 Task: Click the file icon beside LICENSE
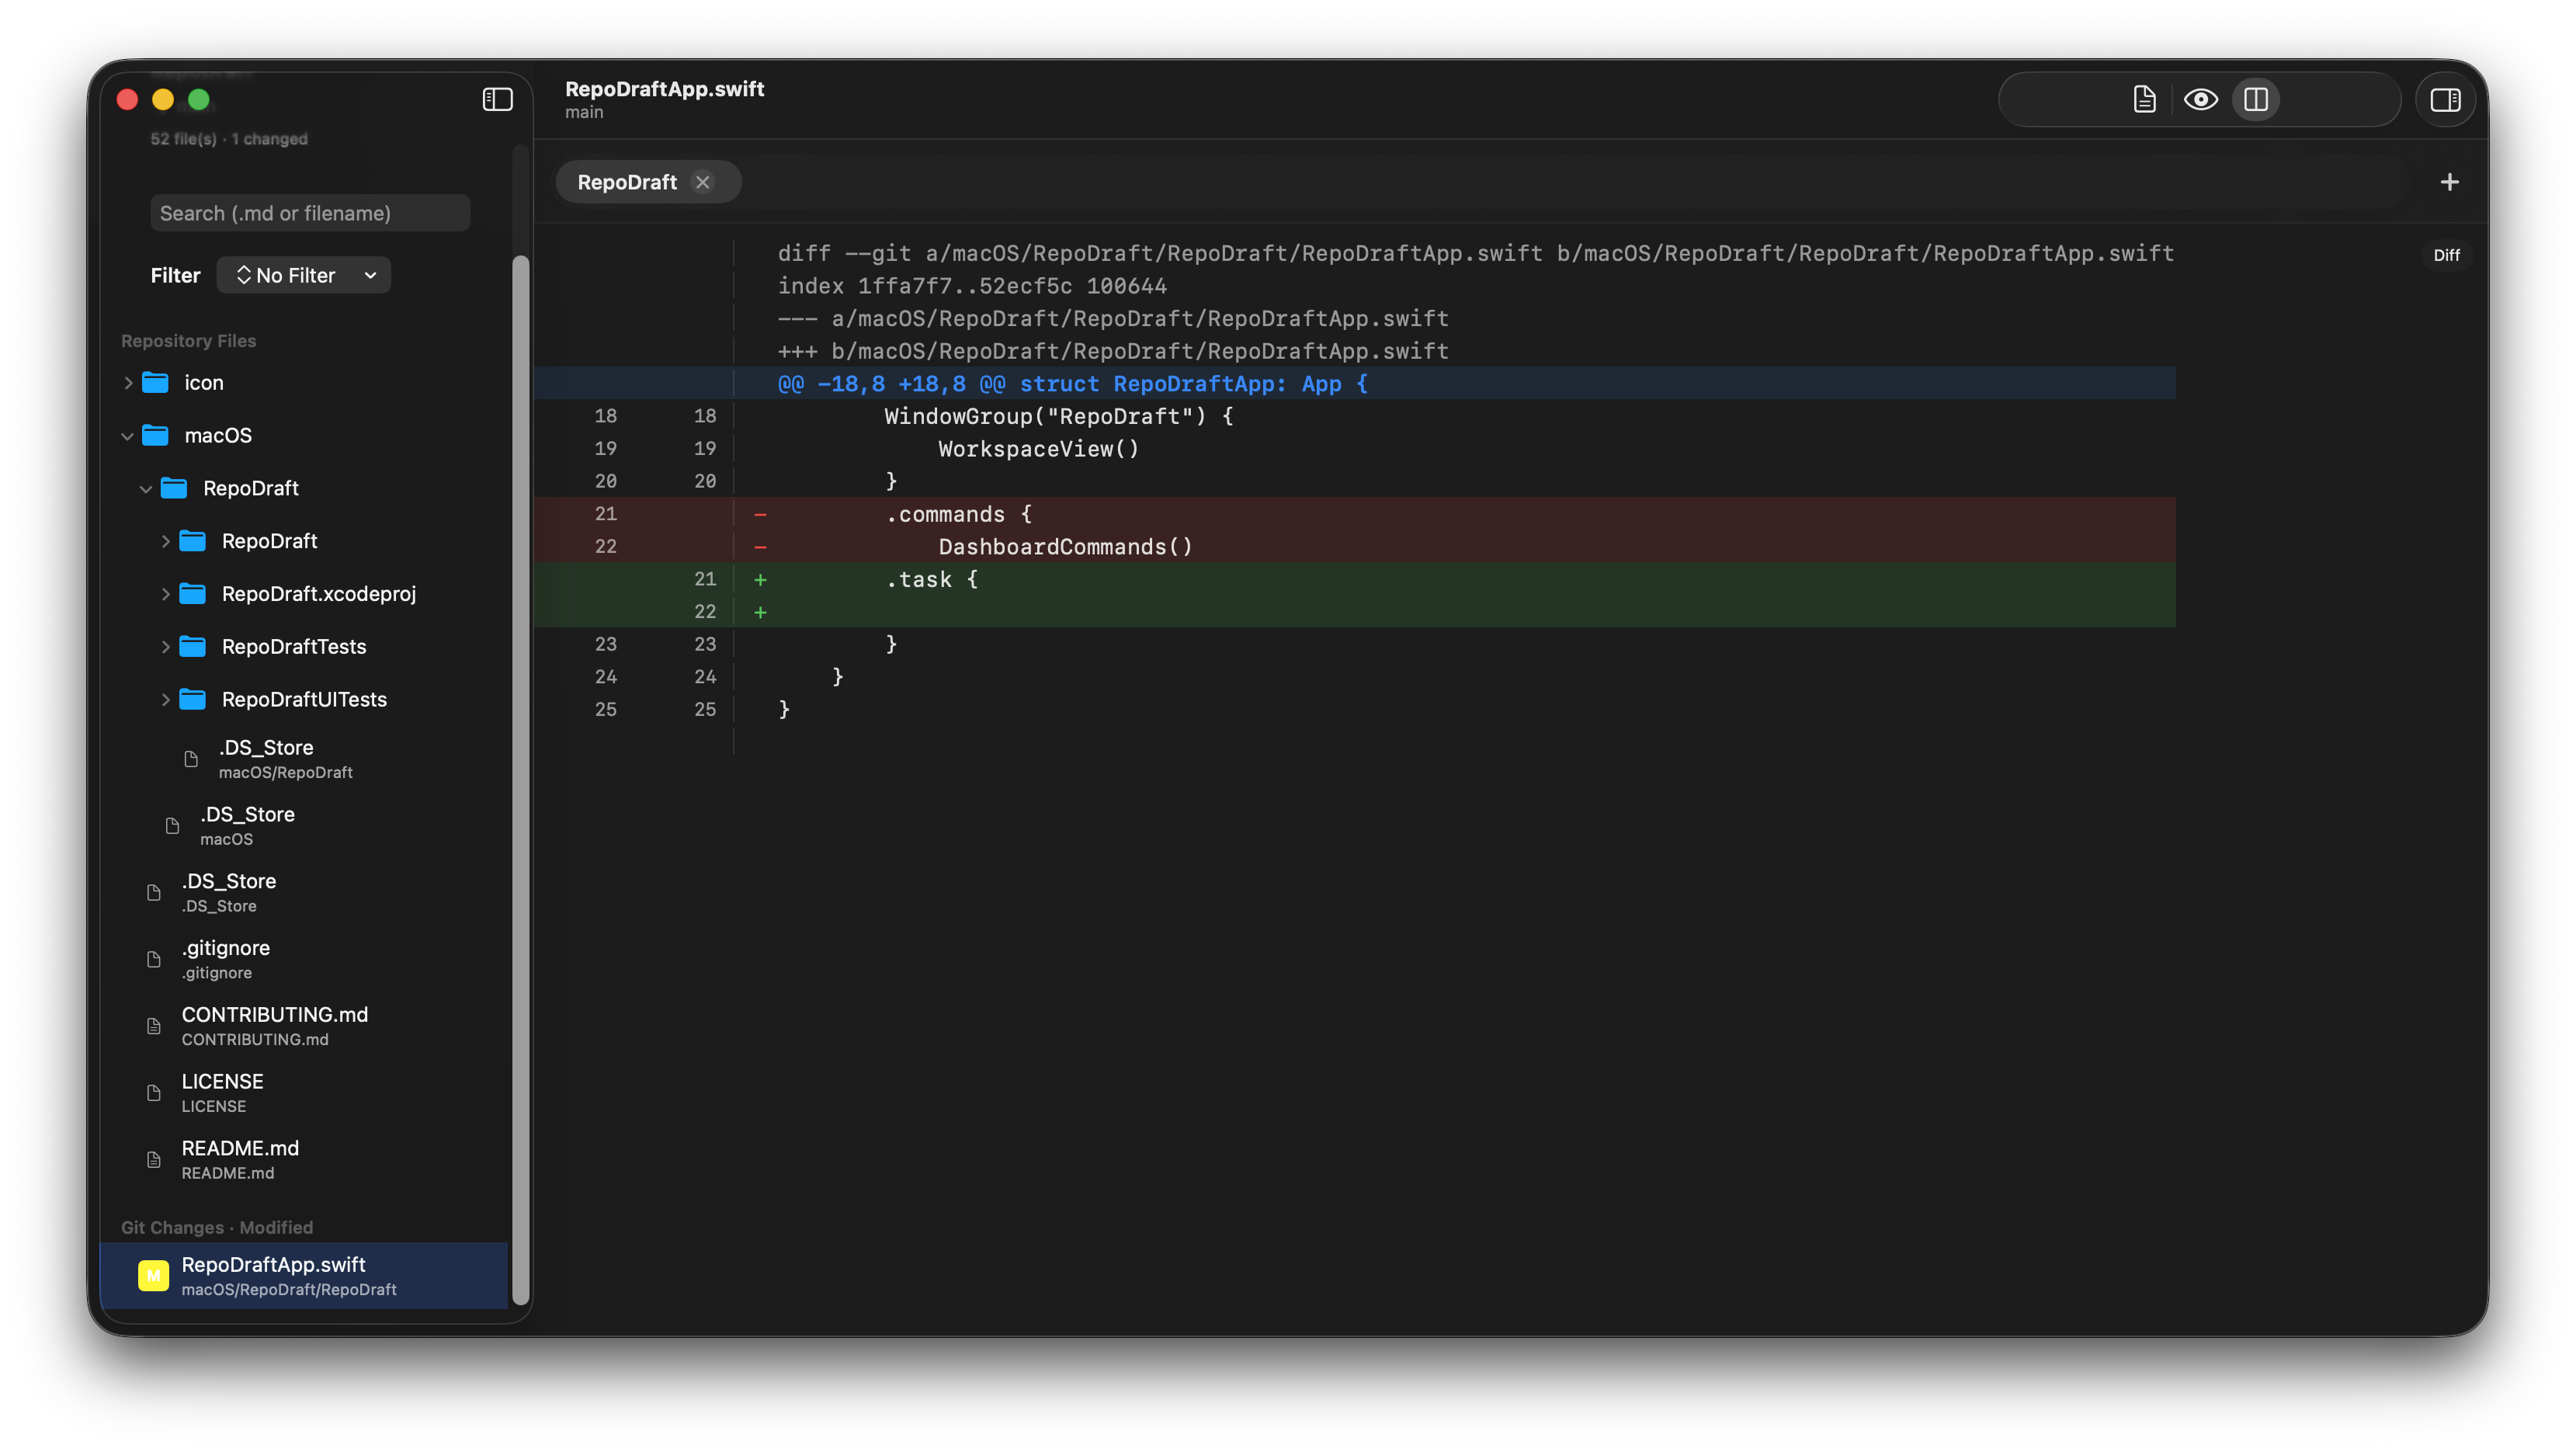153,1093
